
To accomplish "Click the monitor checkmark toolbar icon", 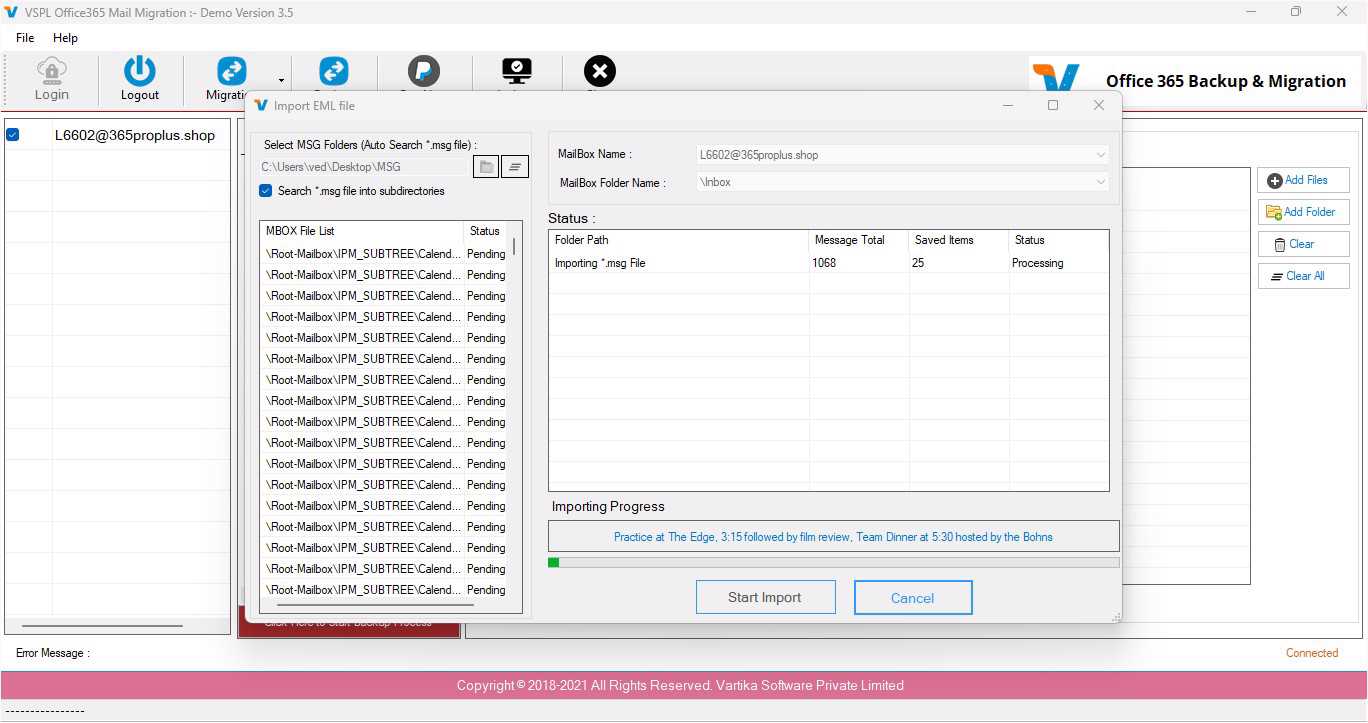I will (x=517, y=72).
